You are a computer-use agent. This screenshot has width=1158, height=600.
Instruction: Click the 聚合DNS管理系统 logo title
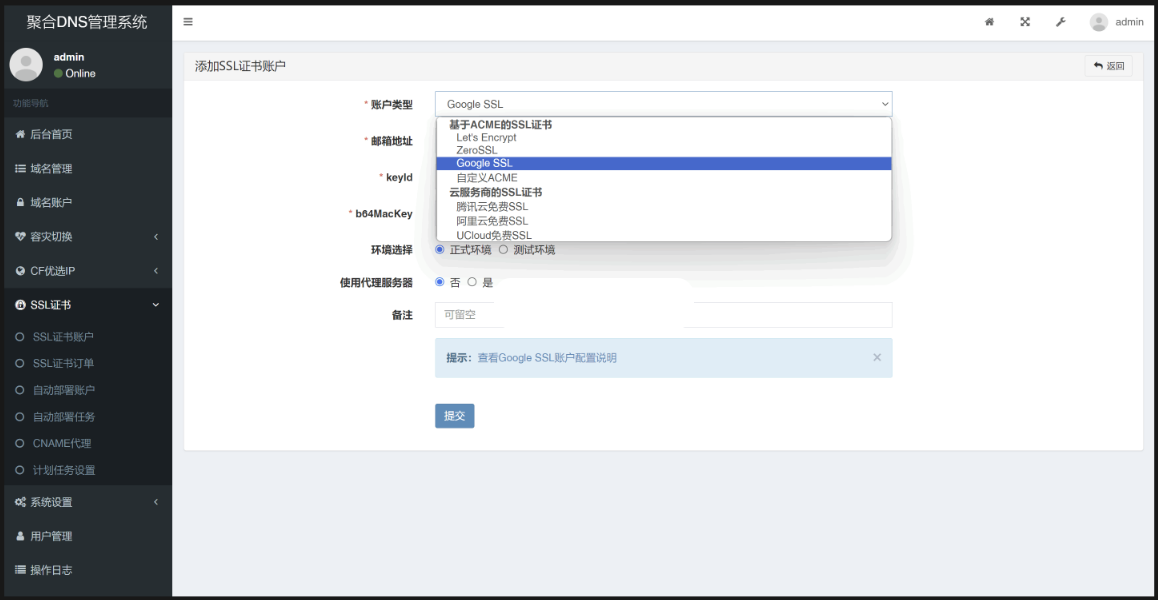point(86,22)
